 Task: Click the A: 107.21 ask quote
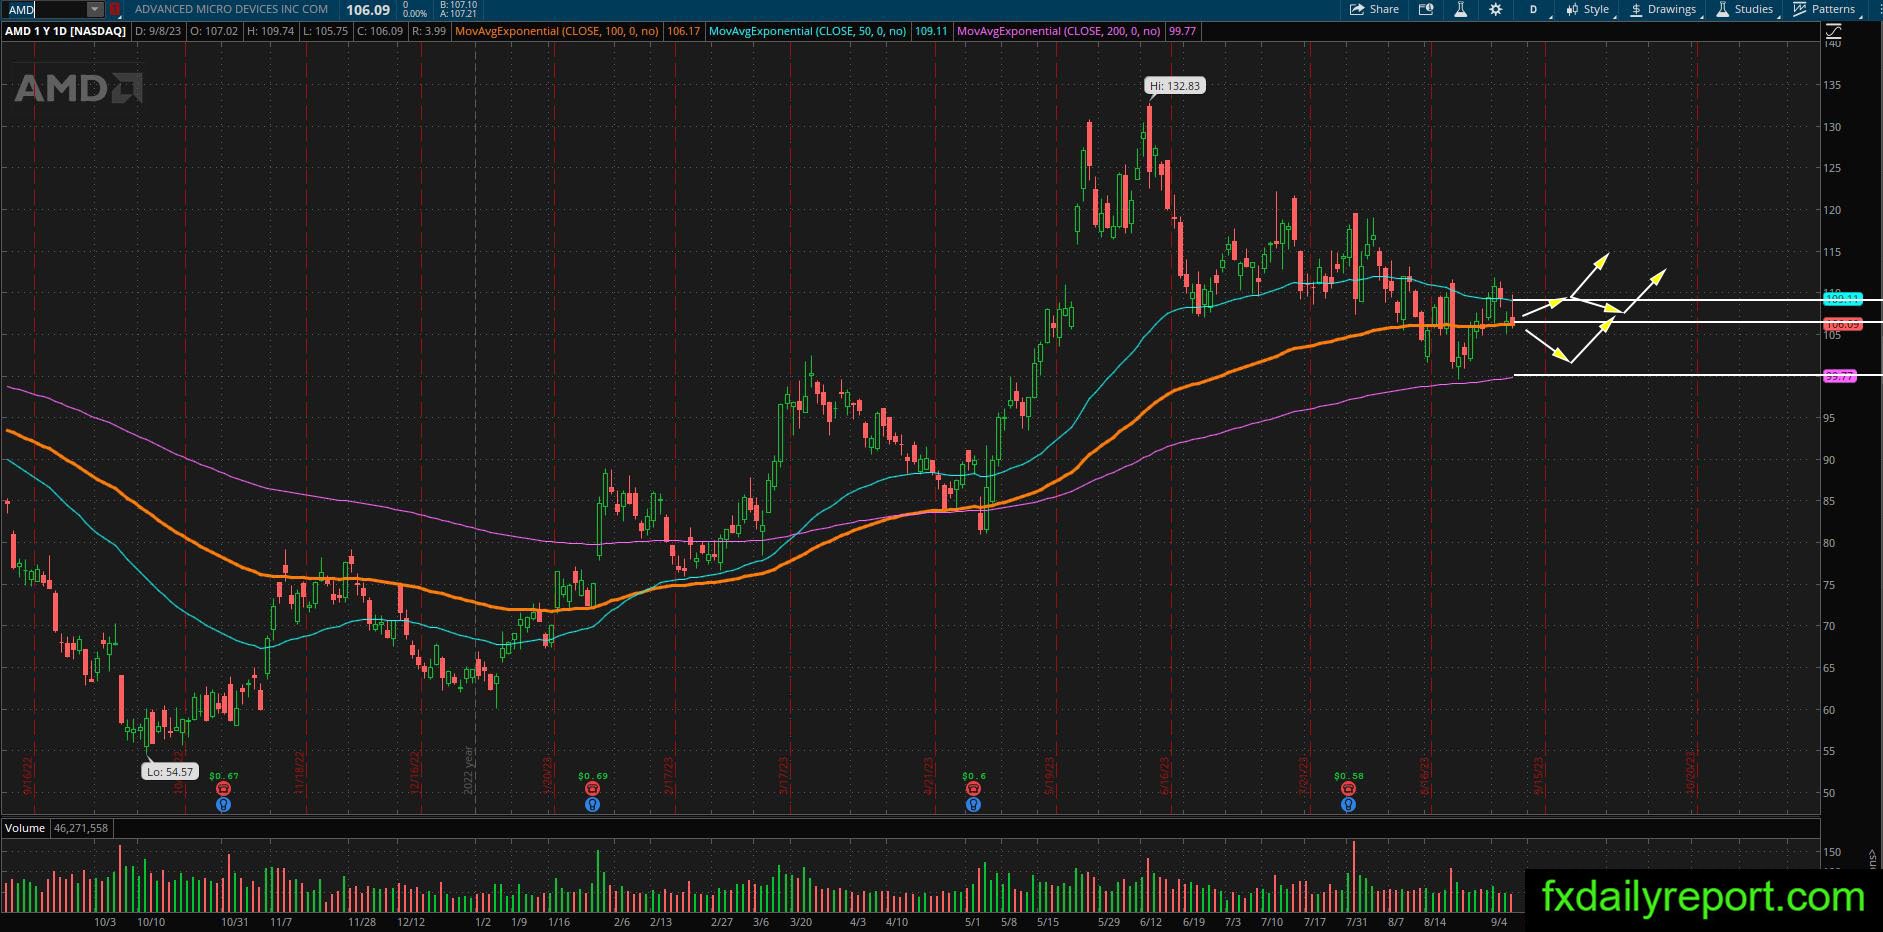[458, 14]
